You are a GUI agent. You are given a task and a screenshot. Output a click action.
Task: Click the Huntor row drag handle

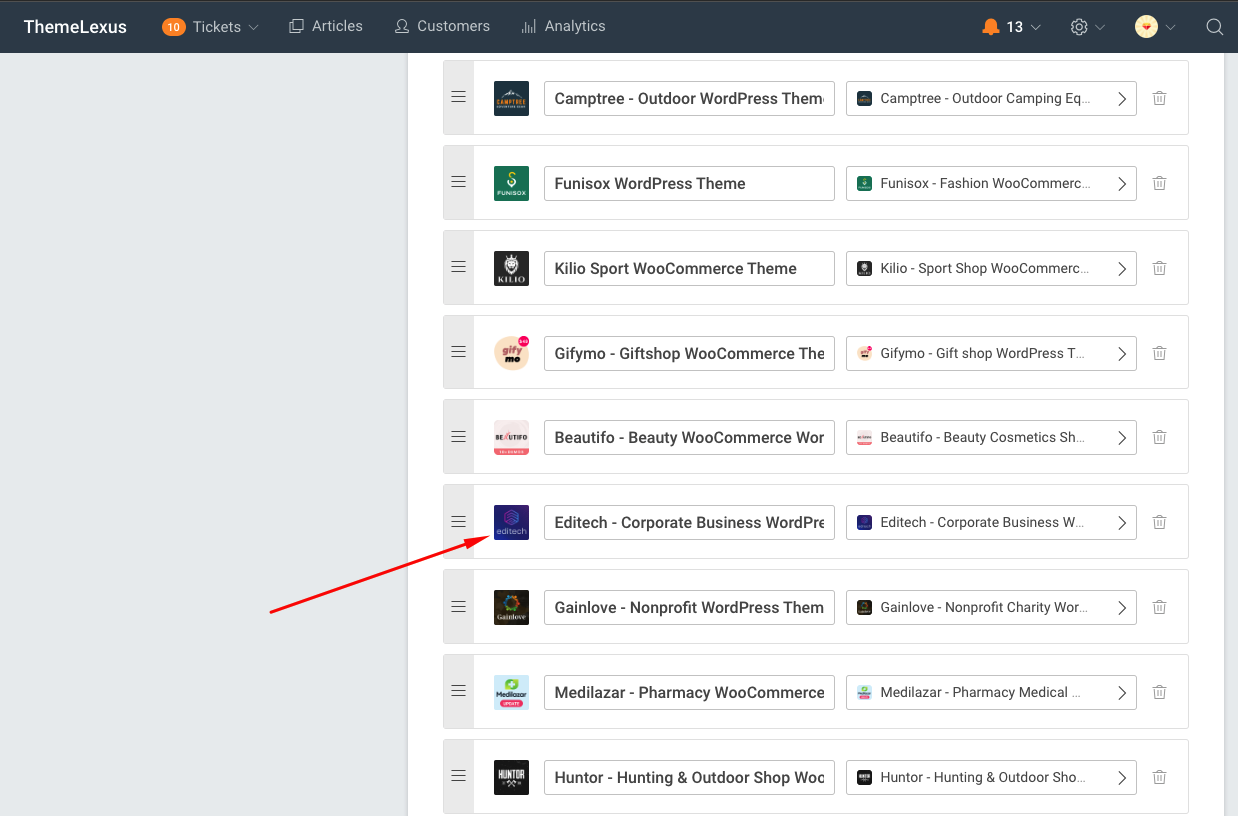point(458,777)
